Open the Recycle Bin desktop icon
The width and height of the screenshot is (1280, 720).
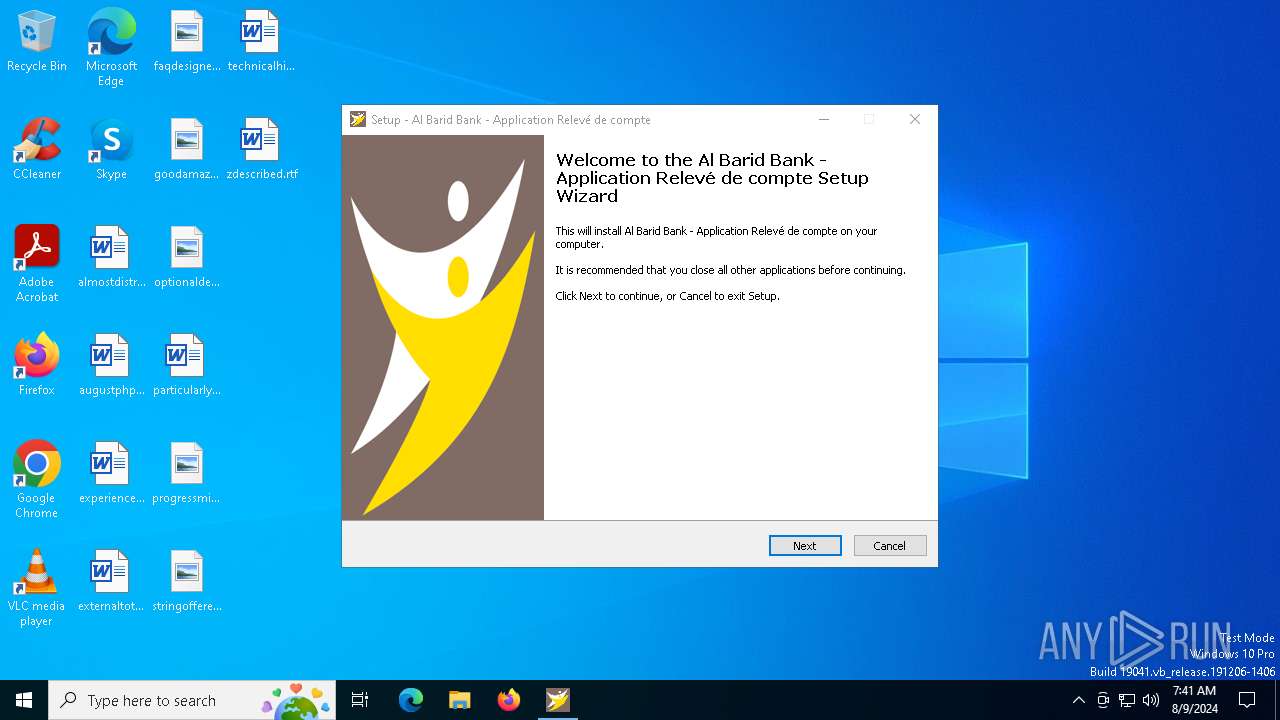(37, 41)
